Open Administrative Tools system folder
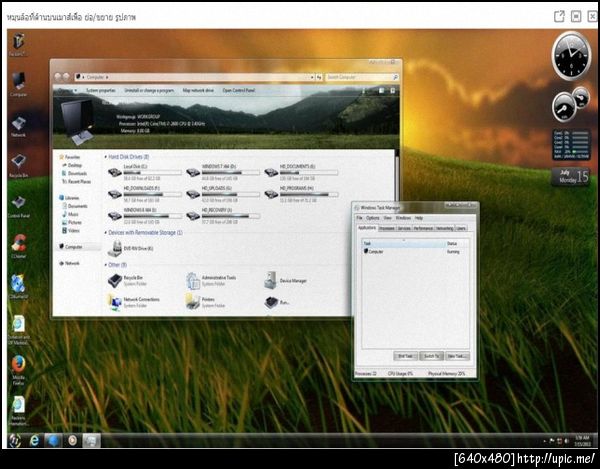 tap(193, 281)
